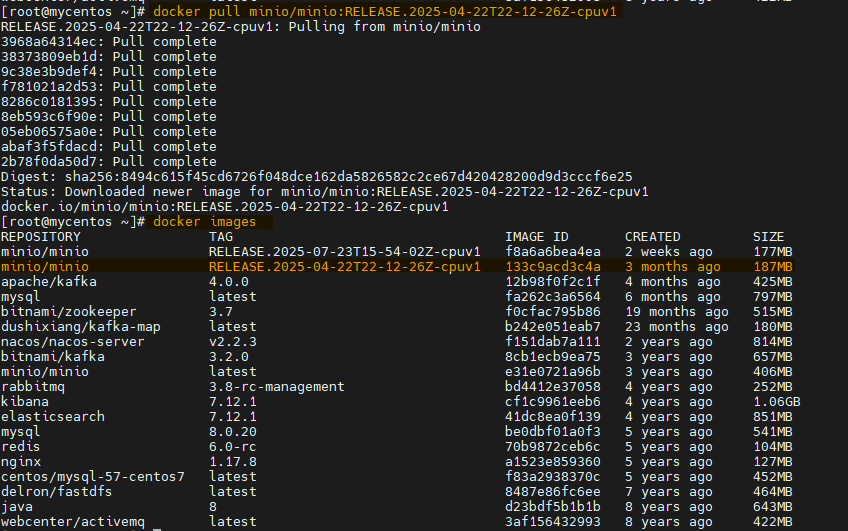Click the bitnami/kafka repository name
848x531 pixels.
(x=52, y=357)
